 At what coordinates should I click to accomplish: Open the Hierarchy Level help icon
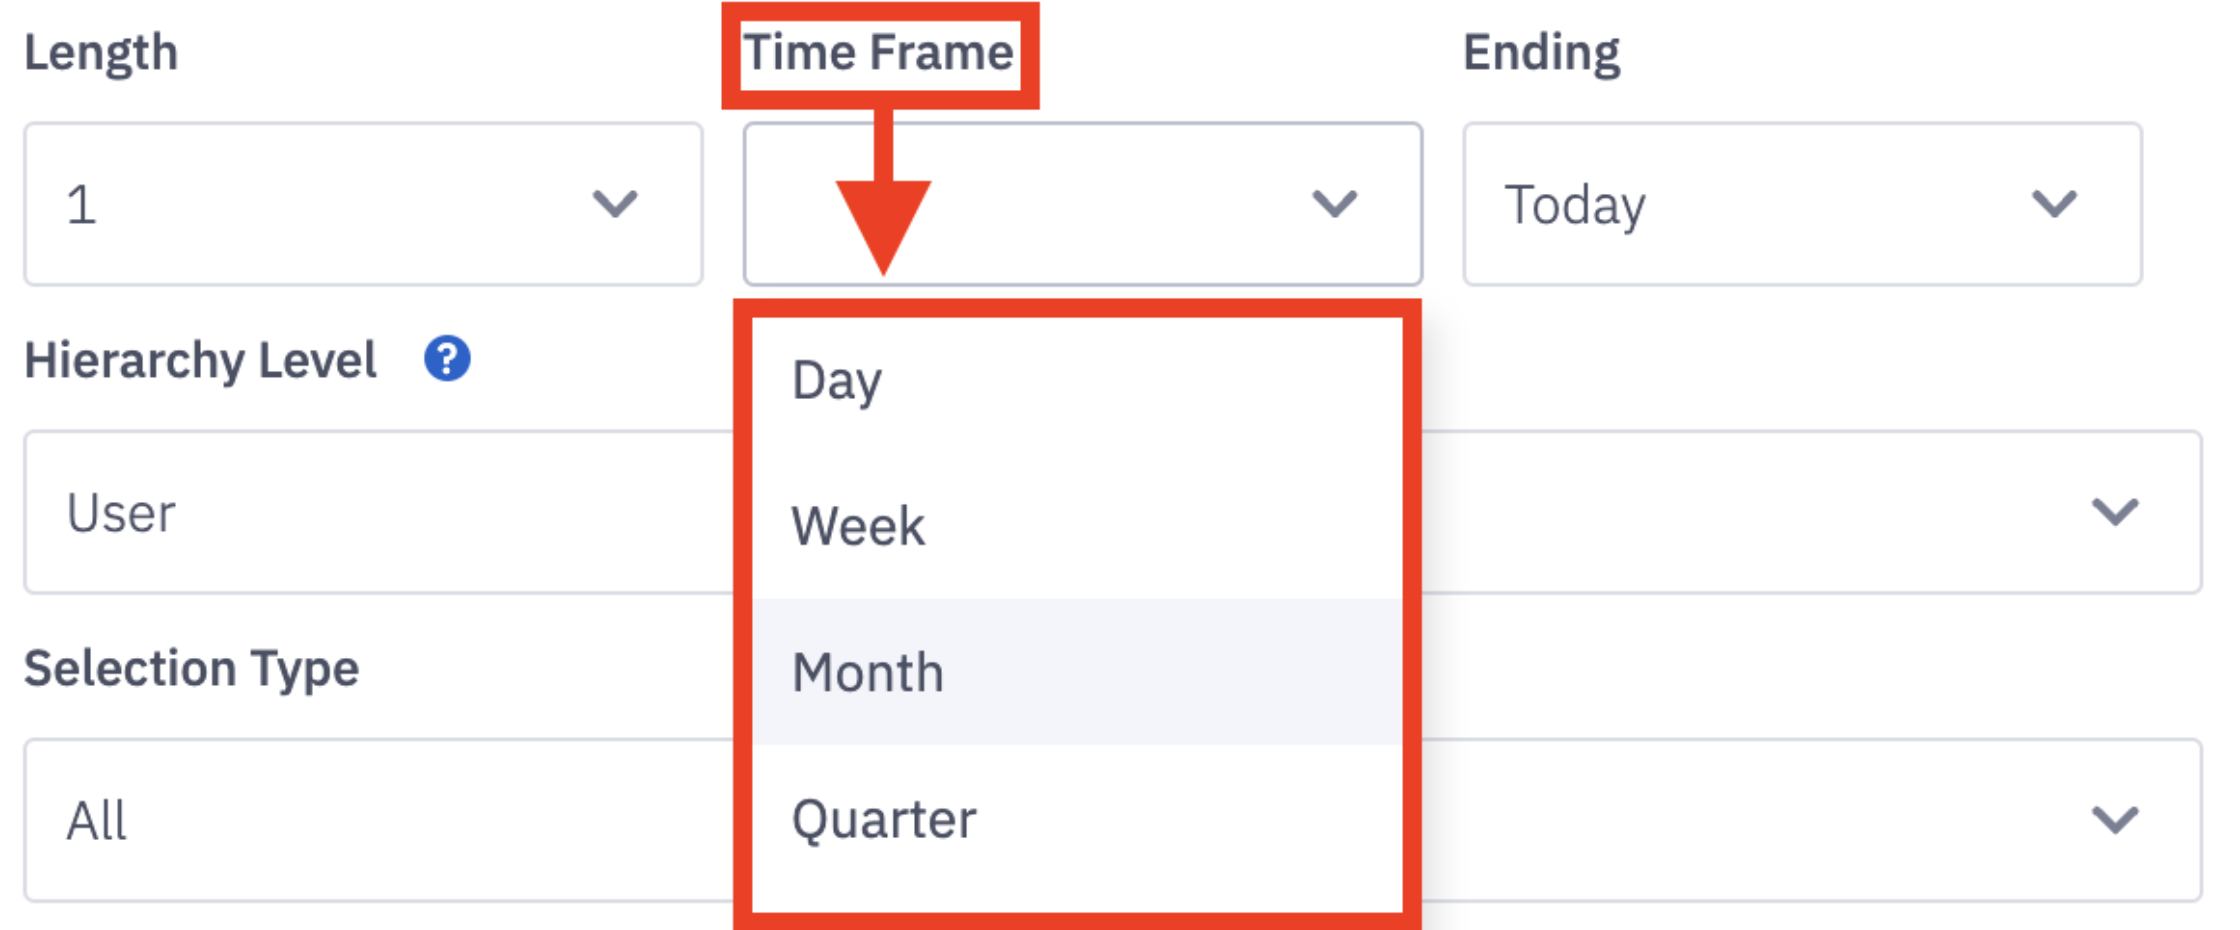click(447, 359)
